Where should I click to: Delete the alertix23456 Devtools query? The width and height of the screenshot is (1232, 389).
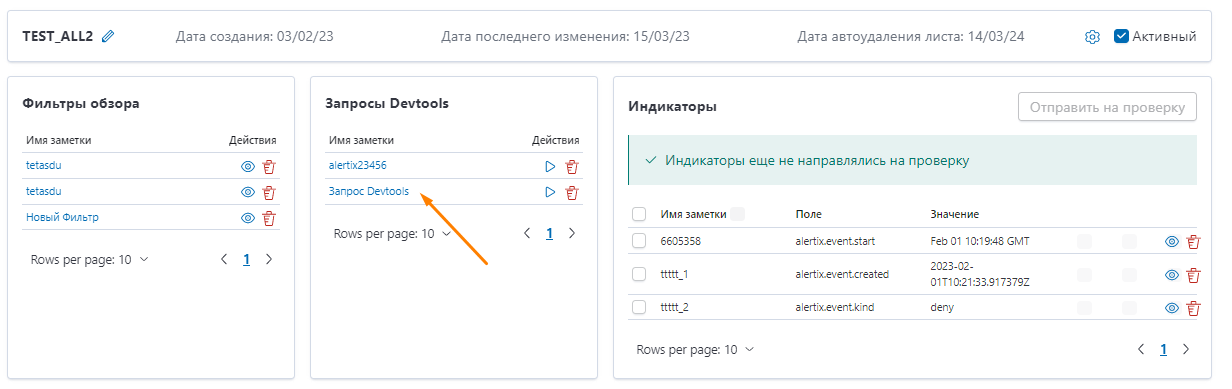pos(572,166)
